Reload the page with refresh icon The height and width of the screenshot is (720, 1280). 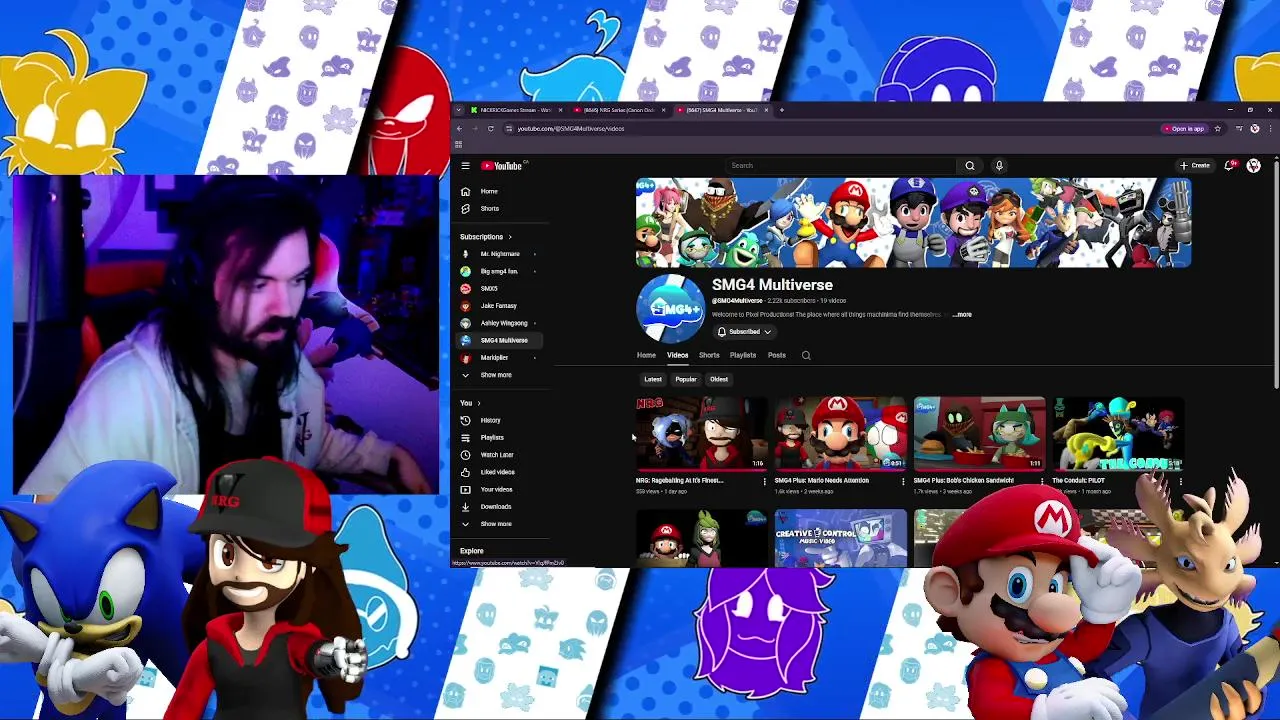click(490, 129)
